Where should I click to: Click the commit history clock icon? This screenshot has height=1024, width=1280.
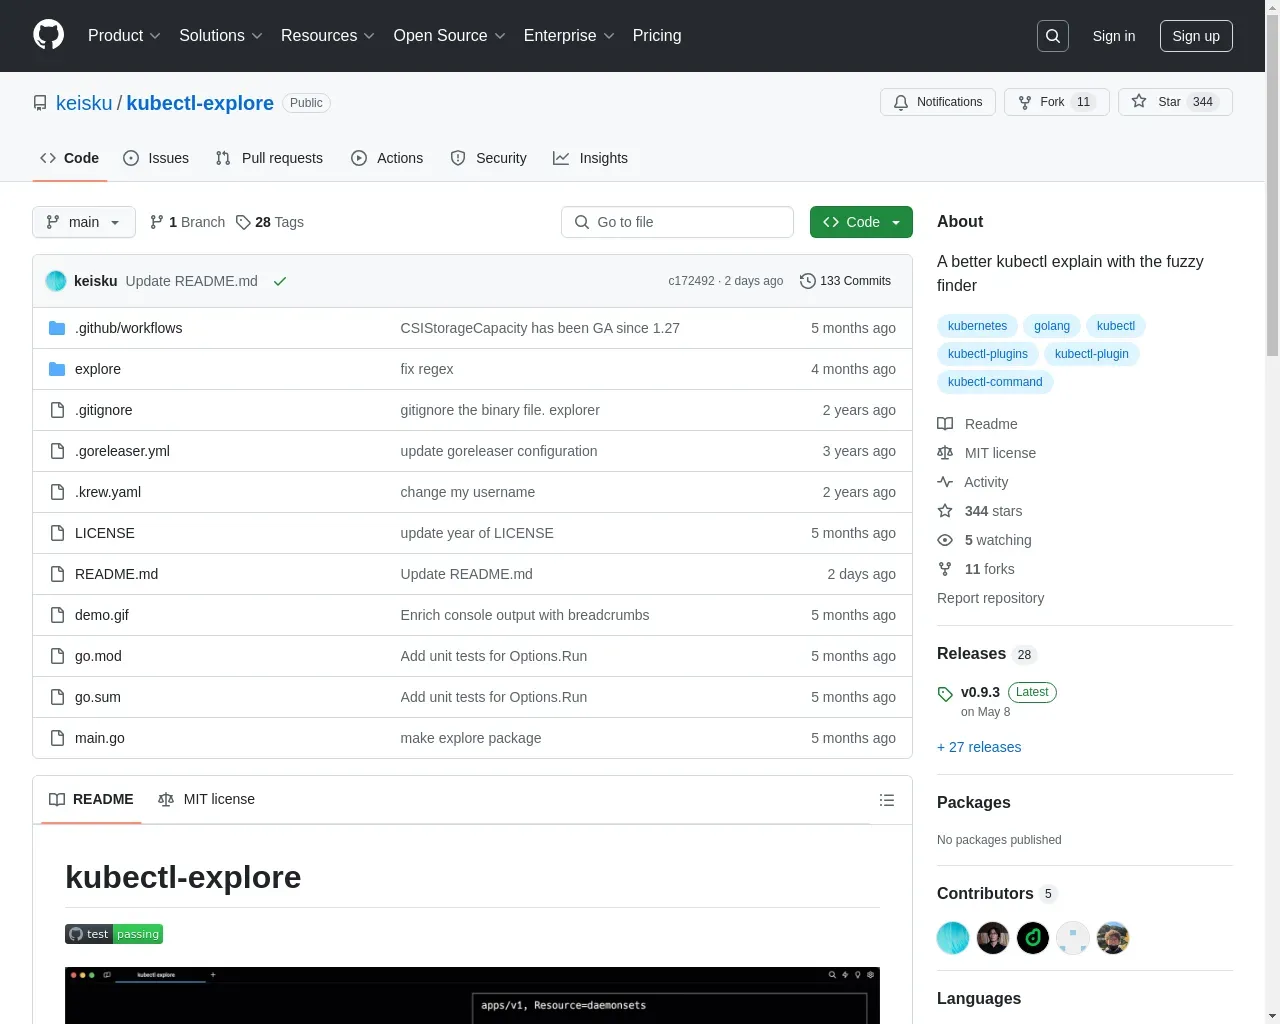[x=808, y=281]
